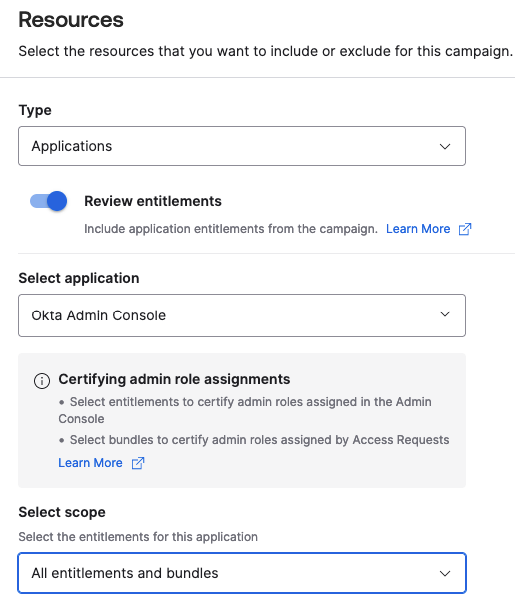Click the chevron arrow in the Type field

point(445,146)
